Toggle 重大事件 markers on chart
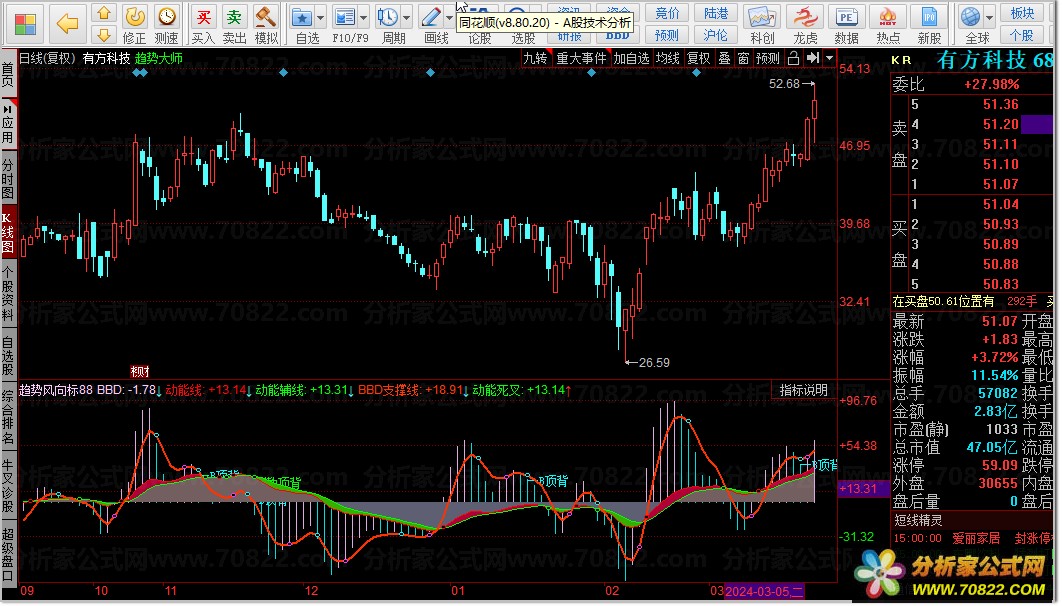Image resolution: width=1062 pixels, height=606 pixels. pos(581,59)
